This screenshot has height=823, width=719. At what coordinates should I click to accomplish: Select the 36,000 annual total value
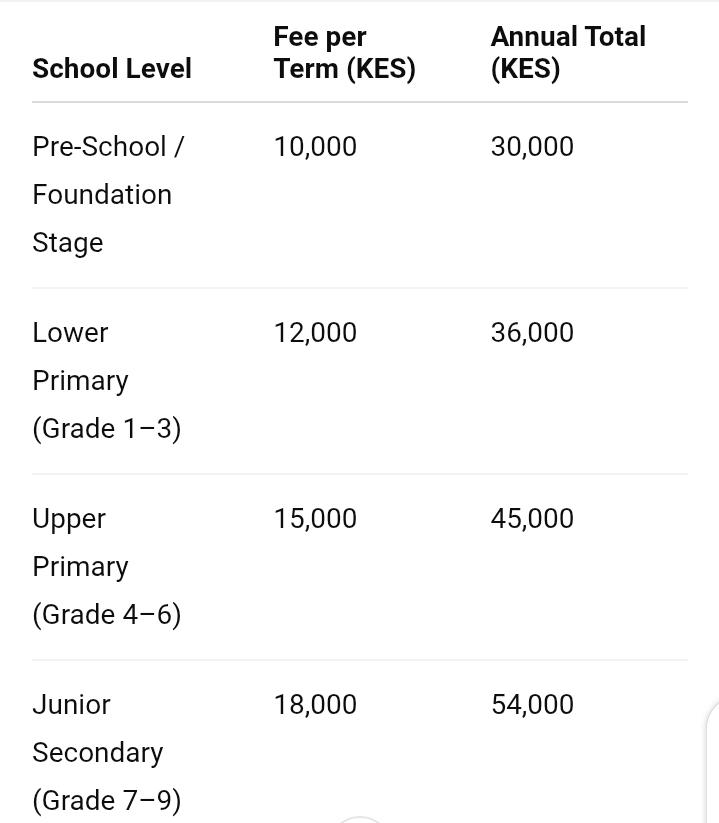532,333
